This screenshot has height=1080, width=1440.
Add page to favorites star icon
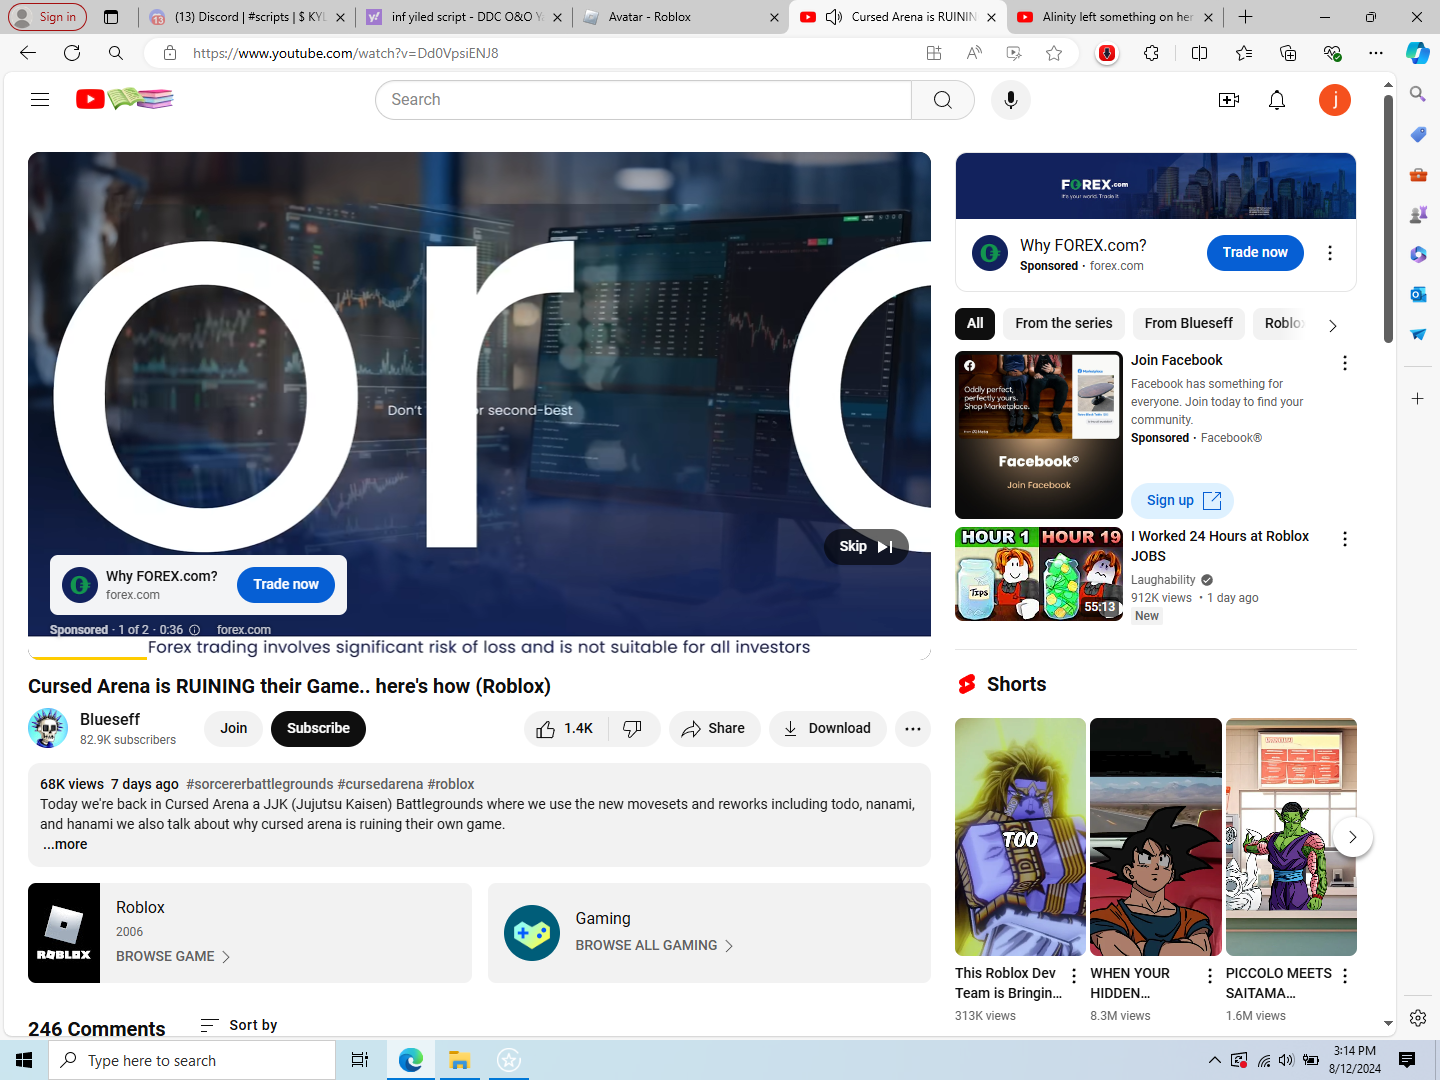[x=1054, y=53]
